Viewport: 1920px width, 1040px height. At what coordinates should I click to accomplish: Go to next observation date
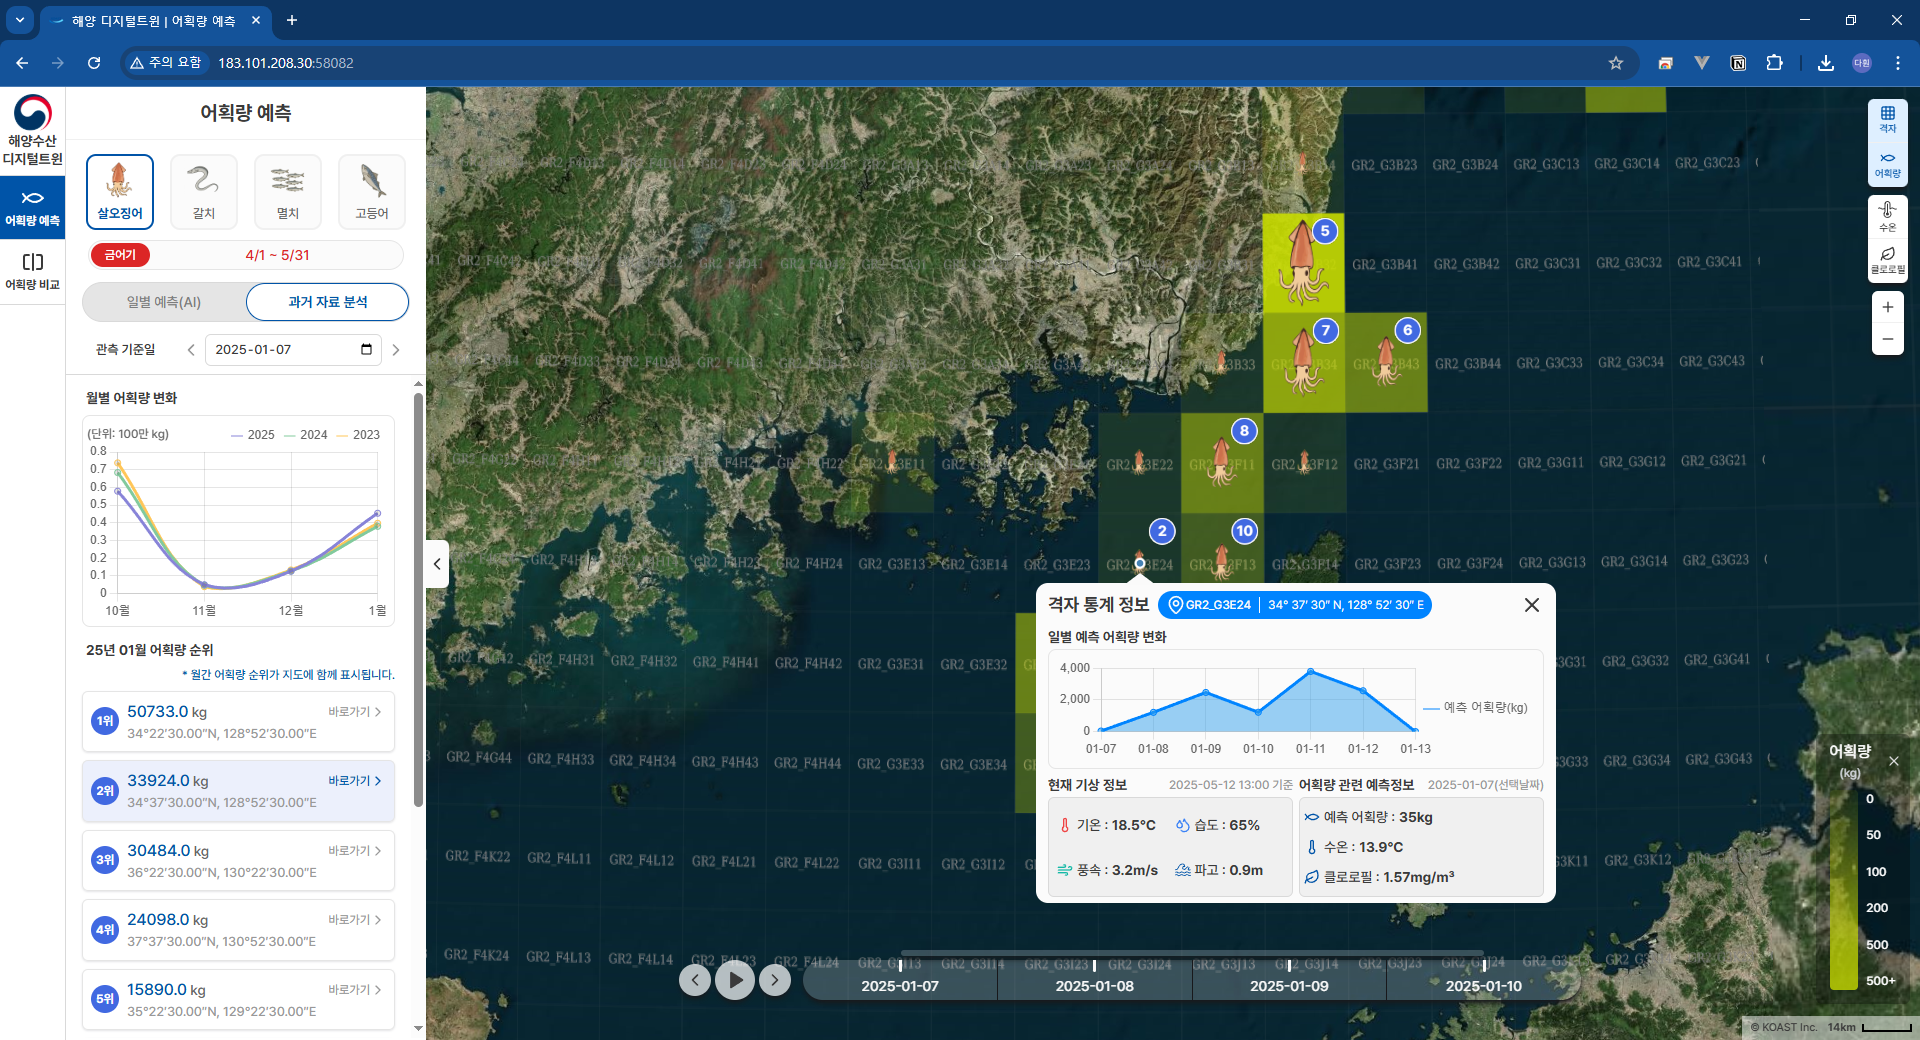point(396,350)
